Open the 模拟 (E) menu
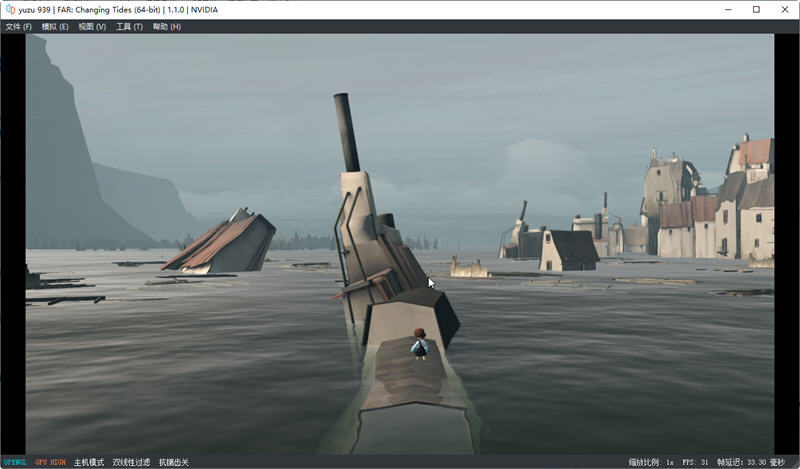The image size is (800, 469). point(55,27)
